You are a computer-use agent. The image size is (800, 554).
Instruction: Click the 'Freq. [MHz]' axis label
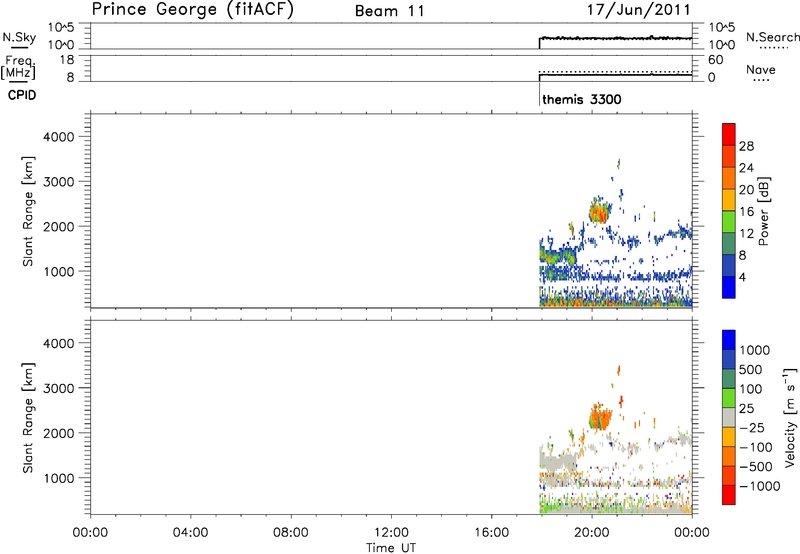[x=18, y=67]
